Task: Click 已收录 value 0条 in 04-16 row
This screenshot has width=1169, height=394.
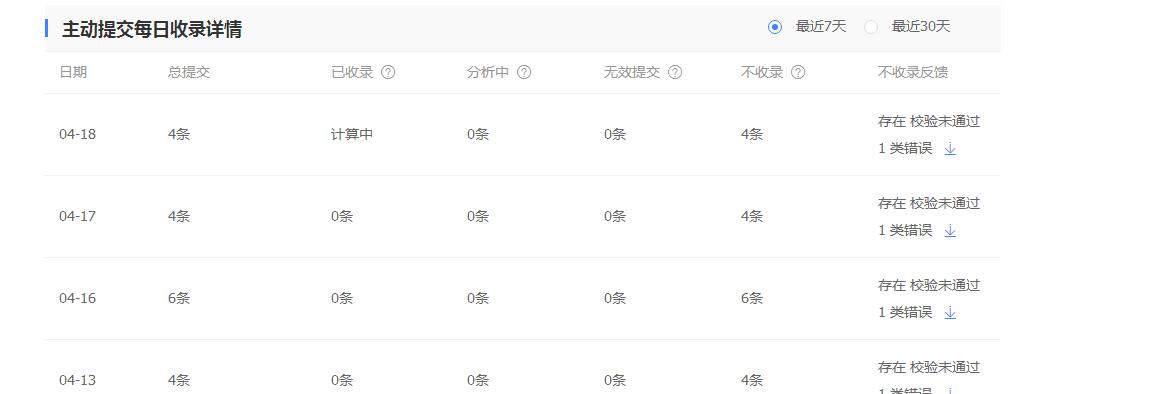Action: [342, 298]
